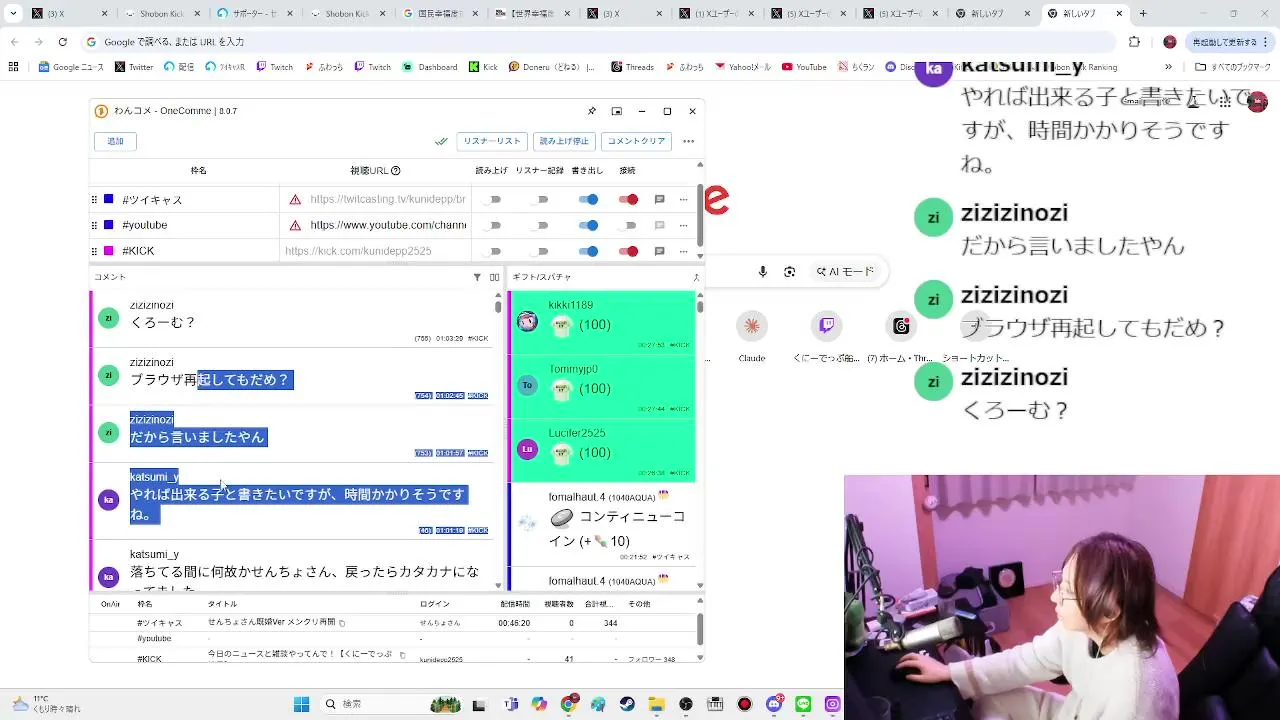
Task: Click the help icon next to 視聴URL
Action: (396, 171)
